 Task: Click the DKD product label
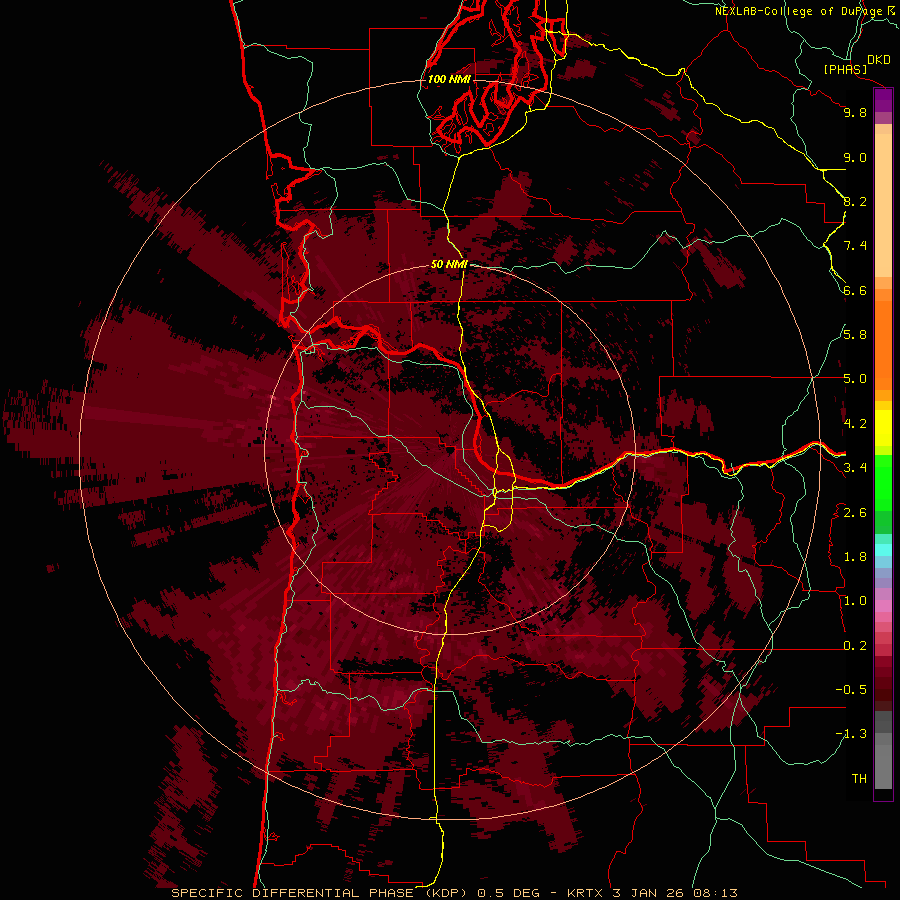[878, 60]
